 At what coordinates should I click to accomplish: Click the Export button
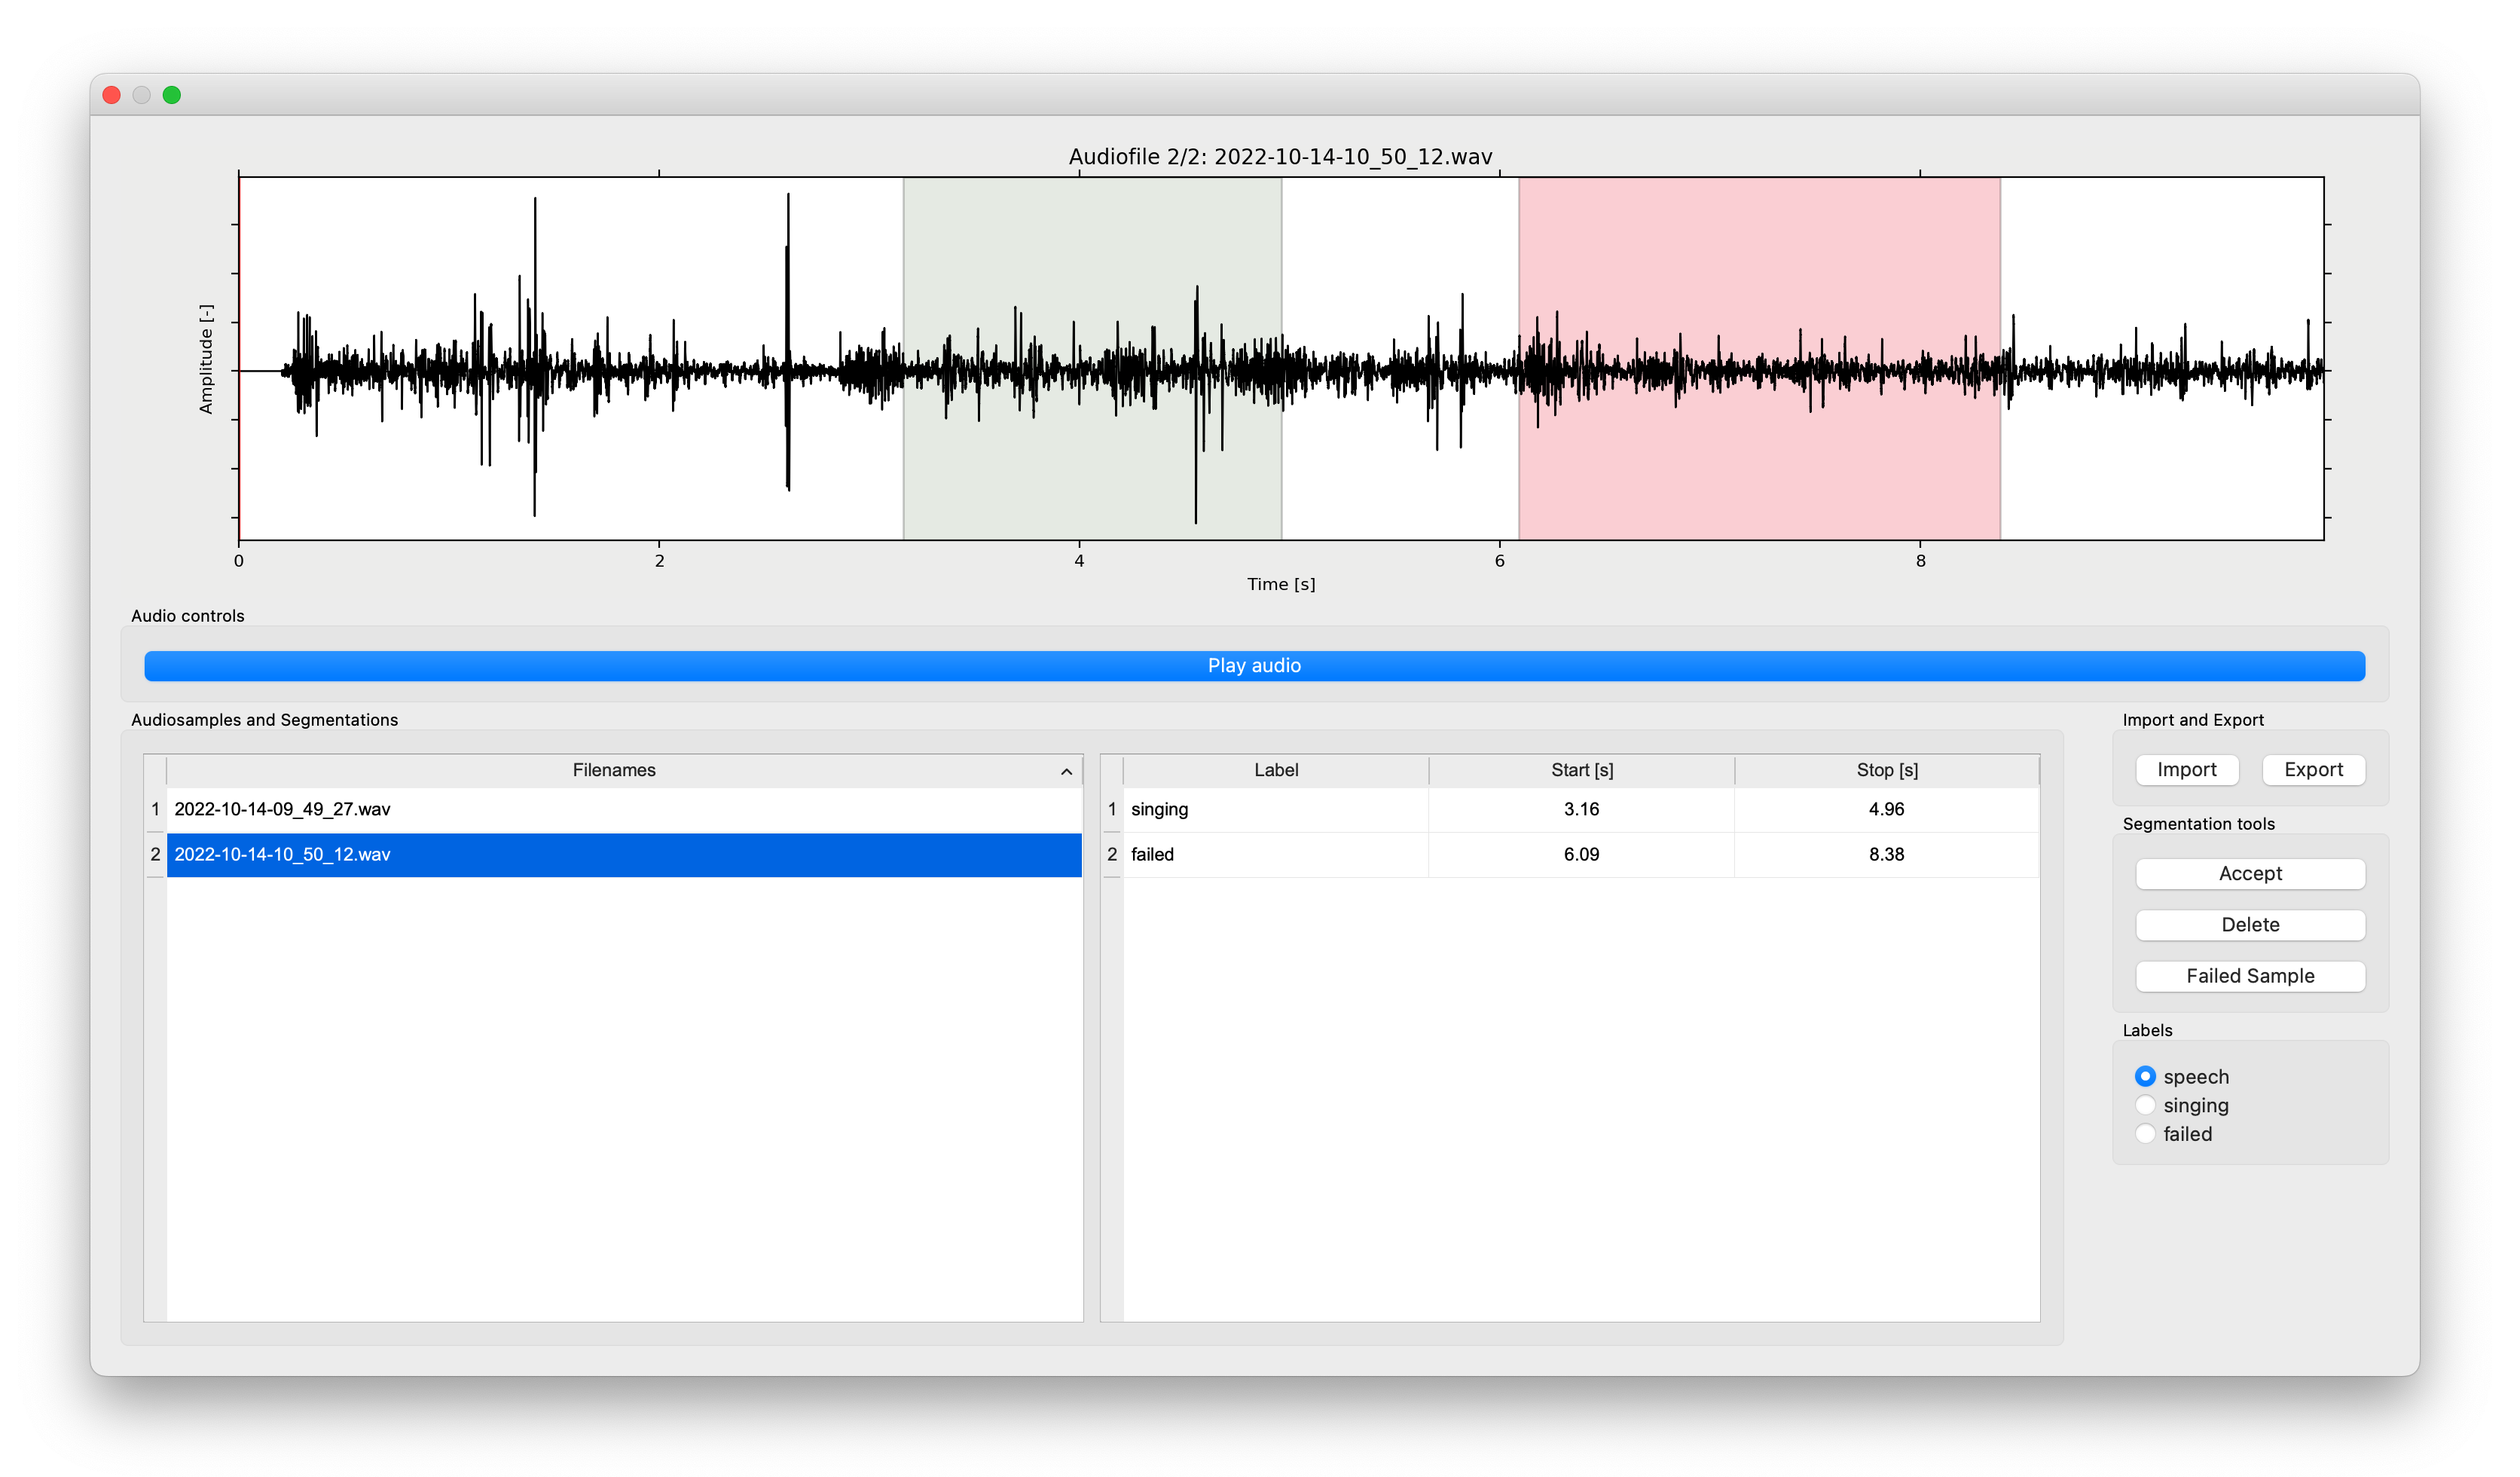click(x=2313, y=770)
